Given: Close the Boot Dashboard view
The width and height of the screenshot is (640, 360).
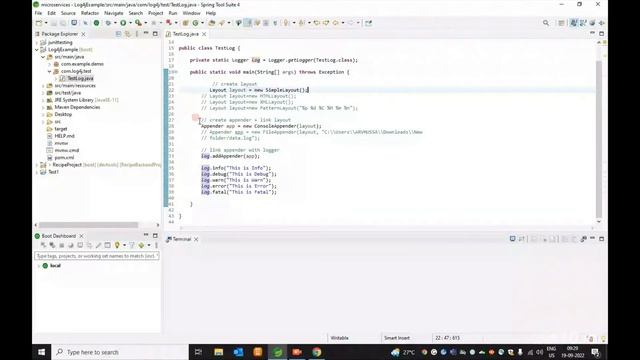Looking at the screenshot, I should pos(81,236).
